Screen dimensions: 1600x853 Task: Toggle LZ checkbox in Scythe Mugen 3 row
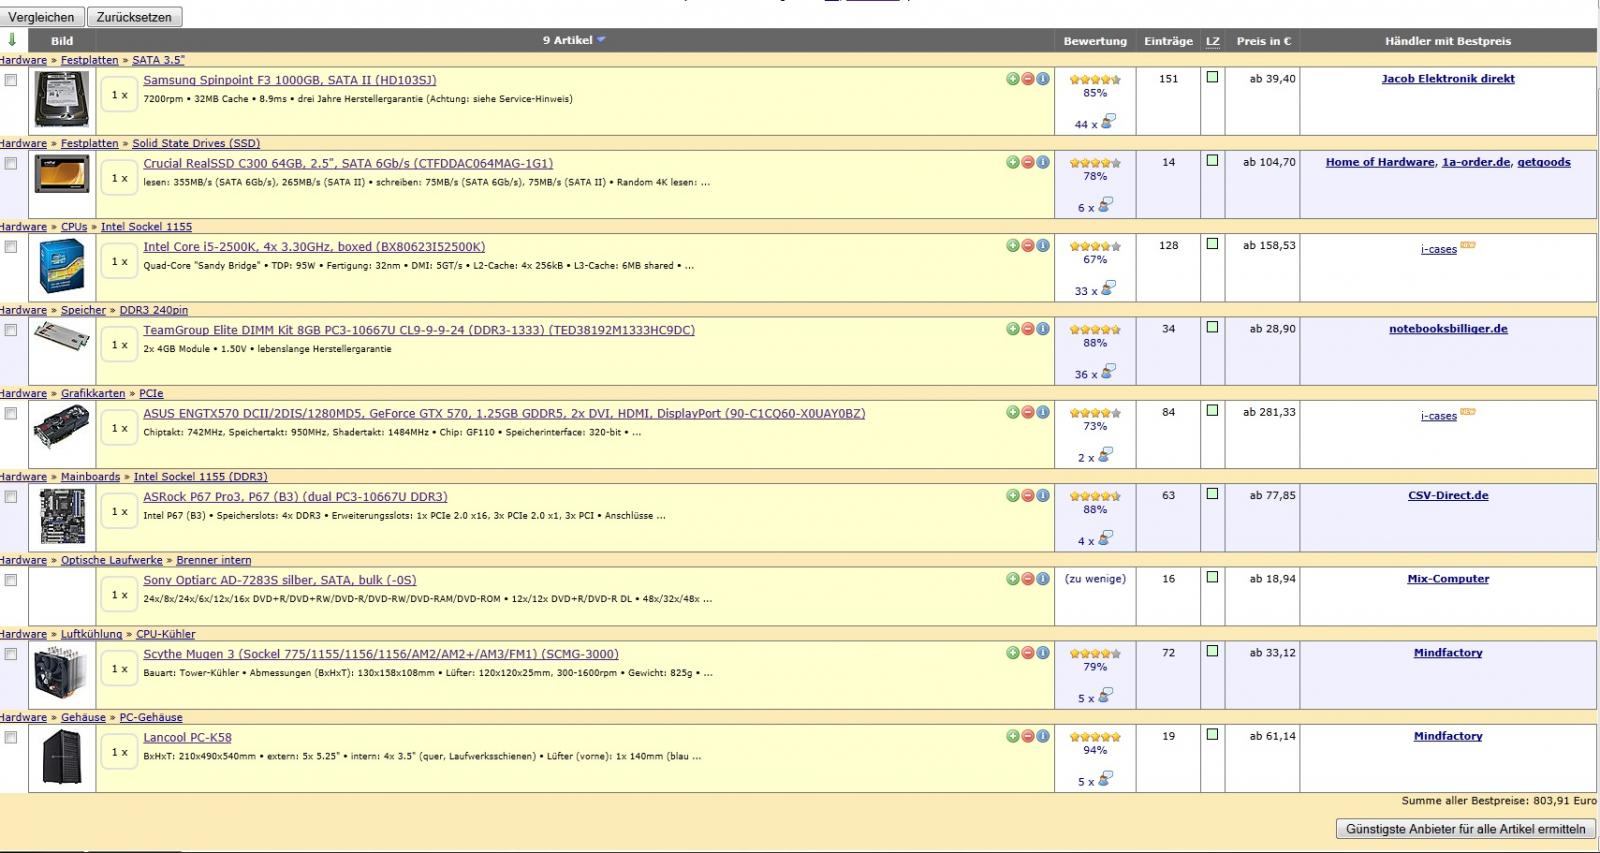point(1212,651)
